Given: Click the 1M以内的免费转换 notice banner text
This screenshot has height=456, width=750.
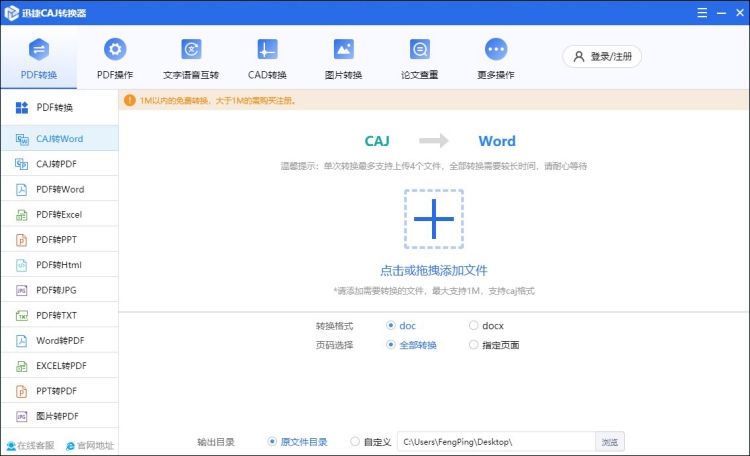Looking at the screenshot, I should (218, 101).
